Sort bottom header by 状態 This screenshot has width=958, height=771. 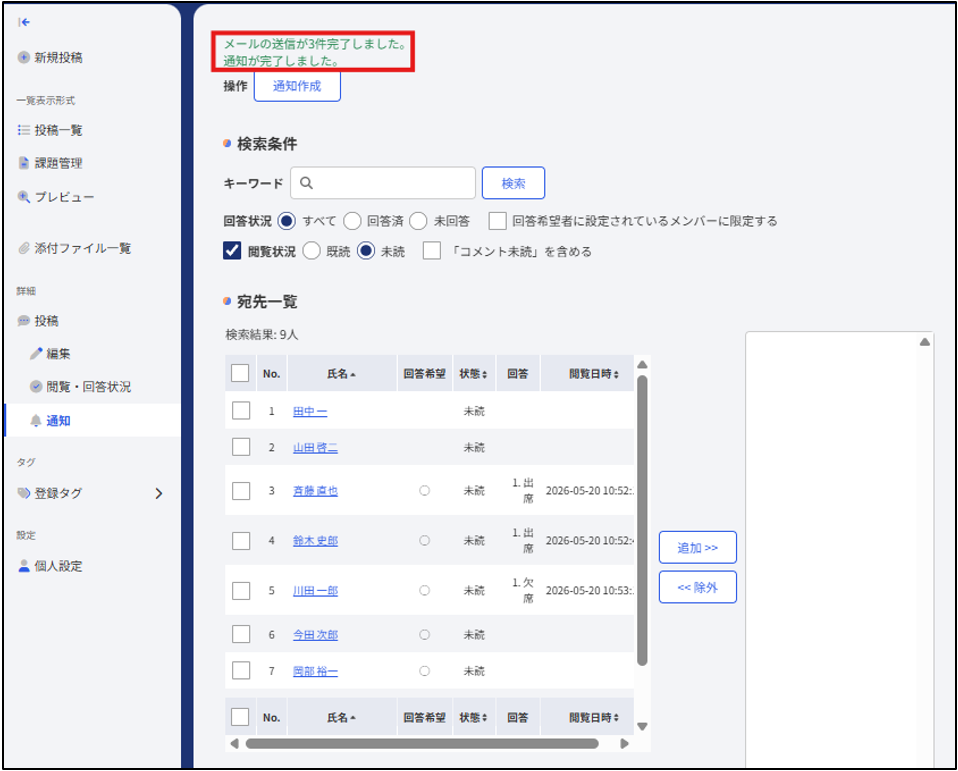[x=474, y=717]
